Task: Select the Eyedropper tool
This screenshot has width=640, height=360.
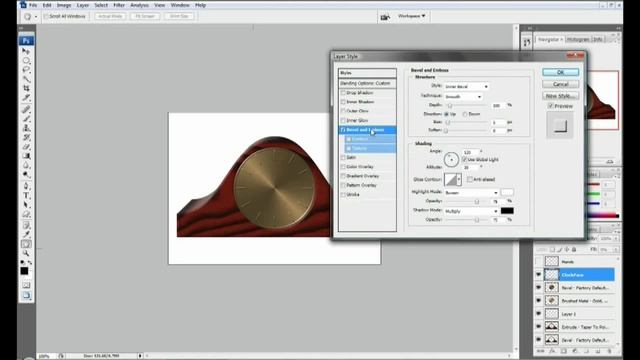Action: 26,235
